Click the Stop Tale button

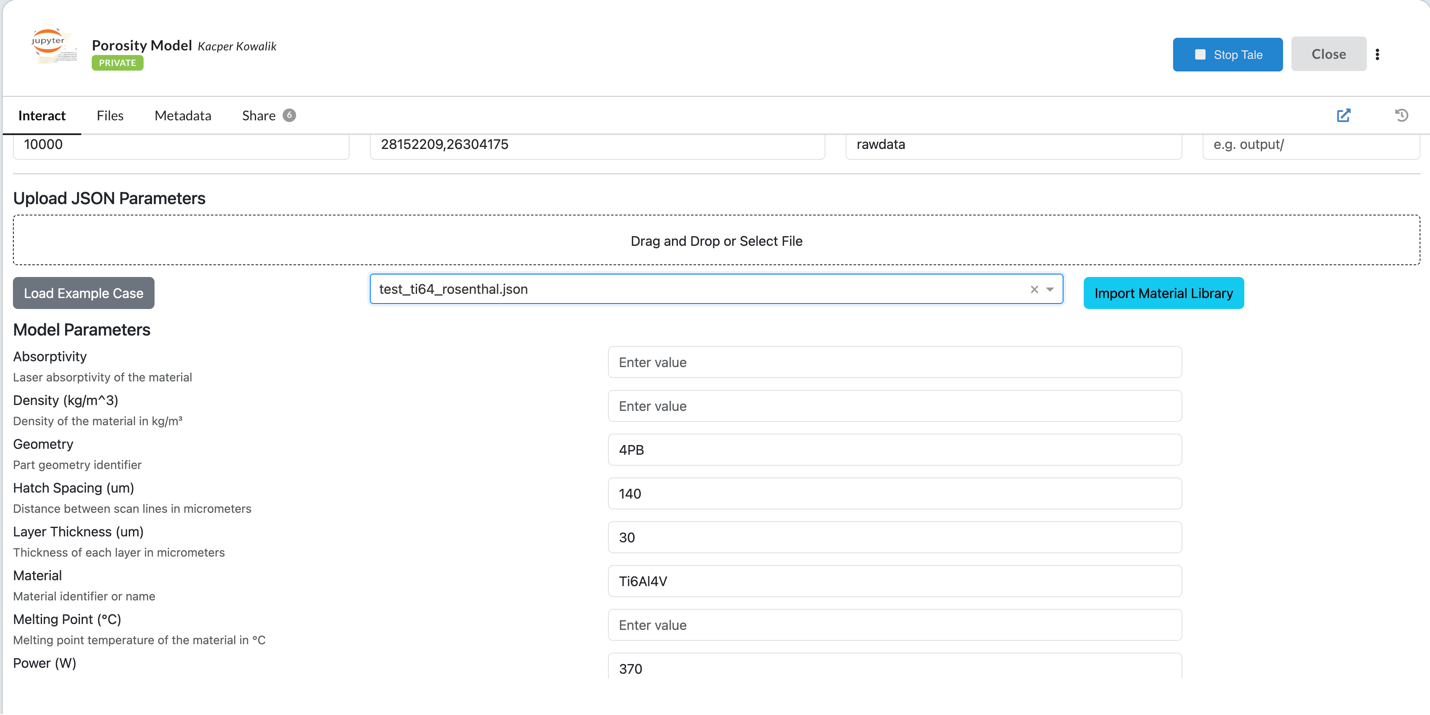pos(1228,54)
